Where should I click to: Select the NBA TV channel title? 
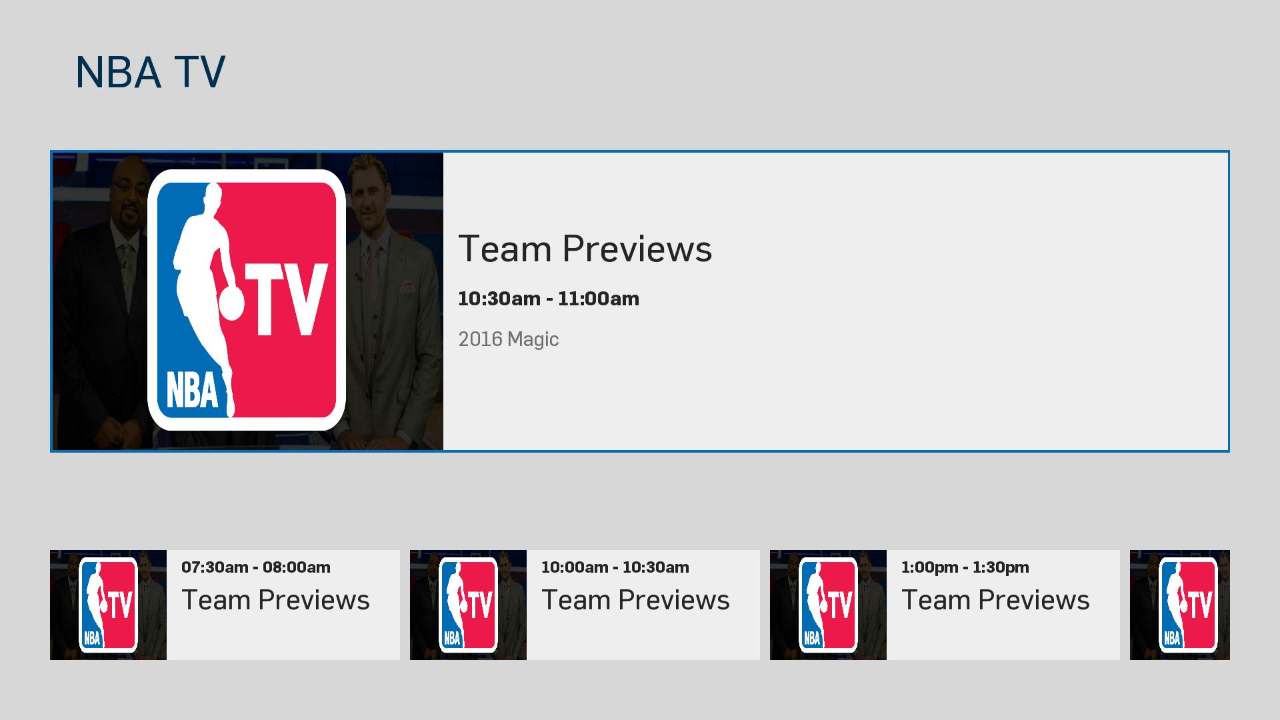(149, 71)
